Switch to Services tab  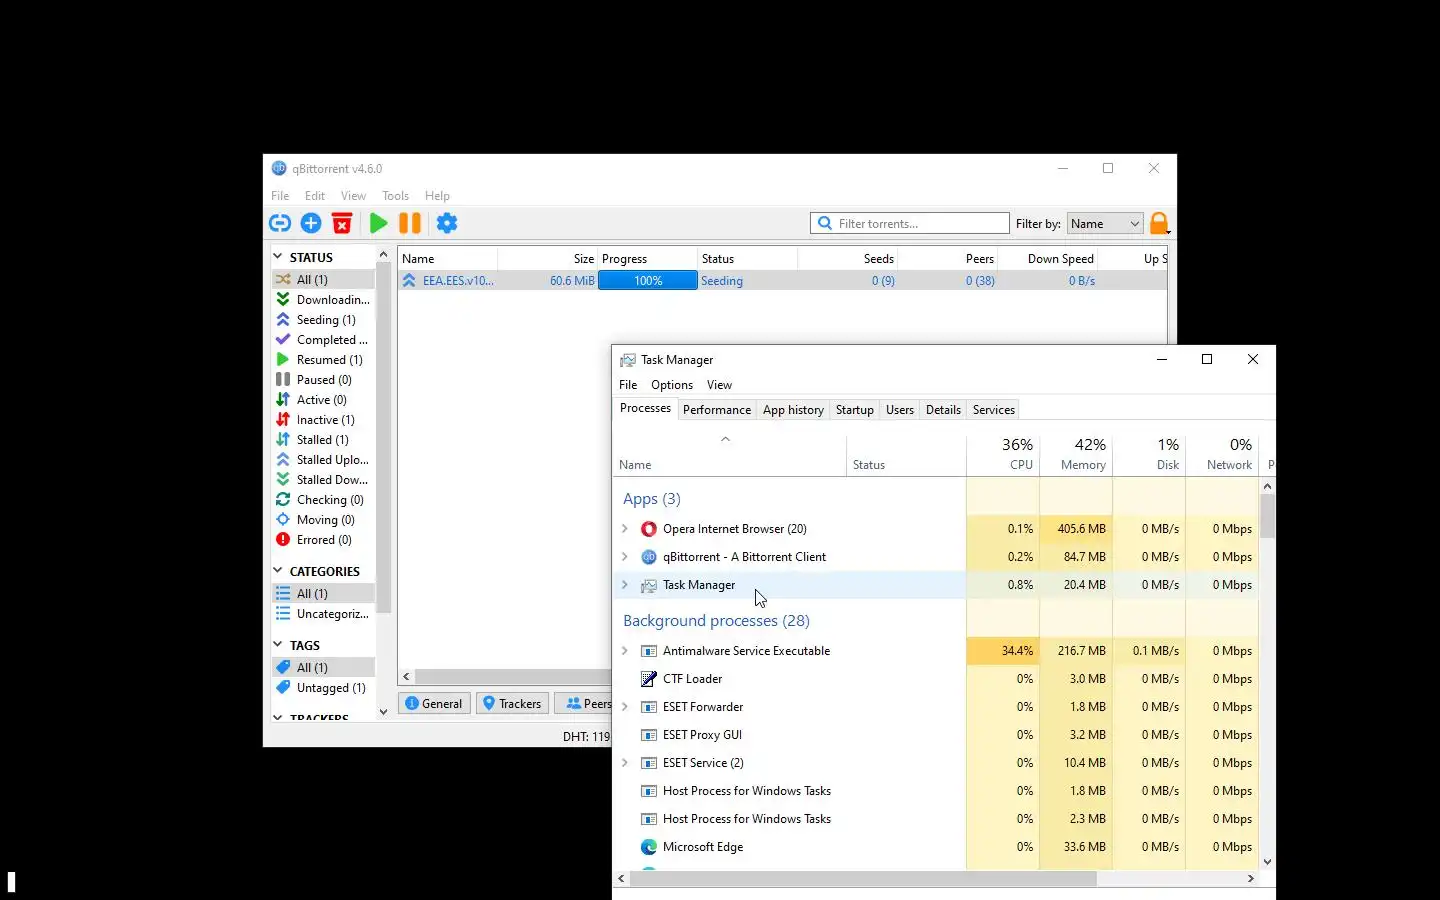click(x=994, y=410)
